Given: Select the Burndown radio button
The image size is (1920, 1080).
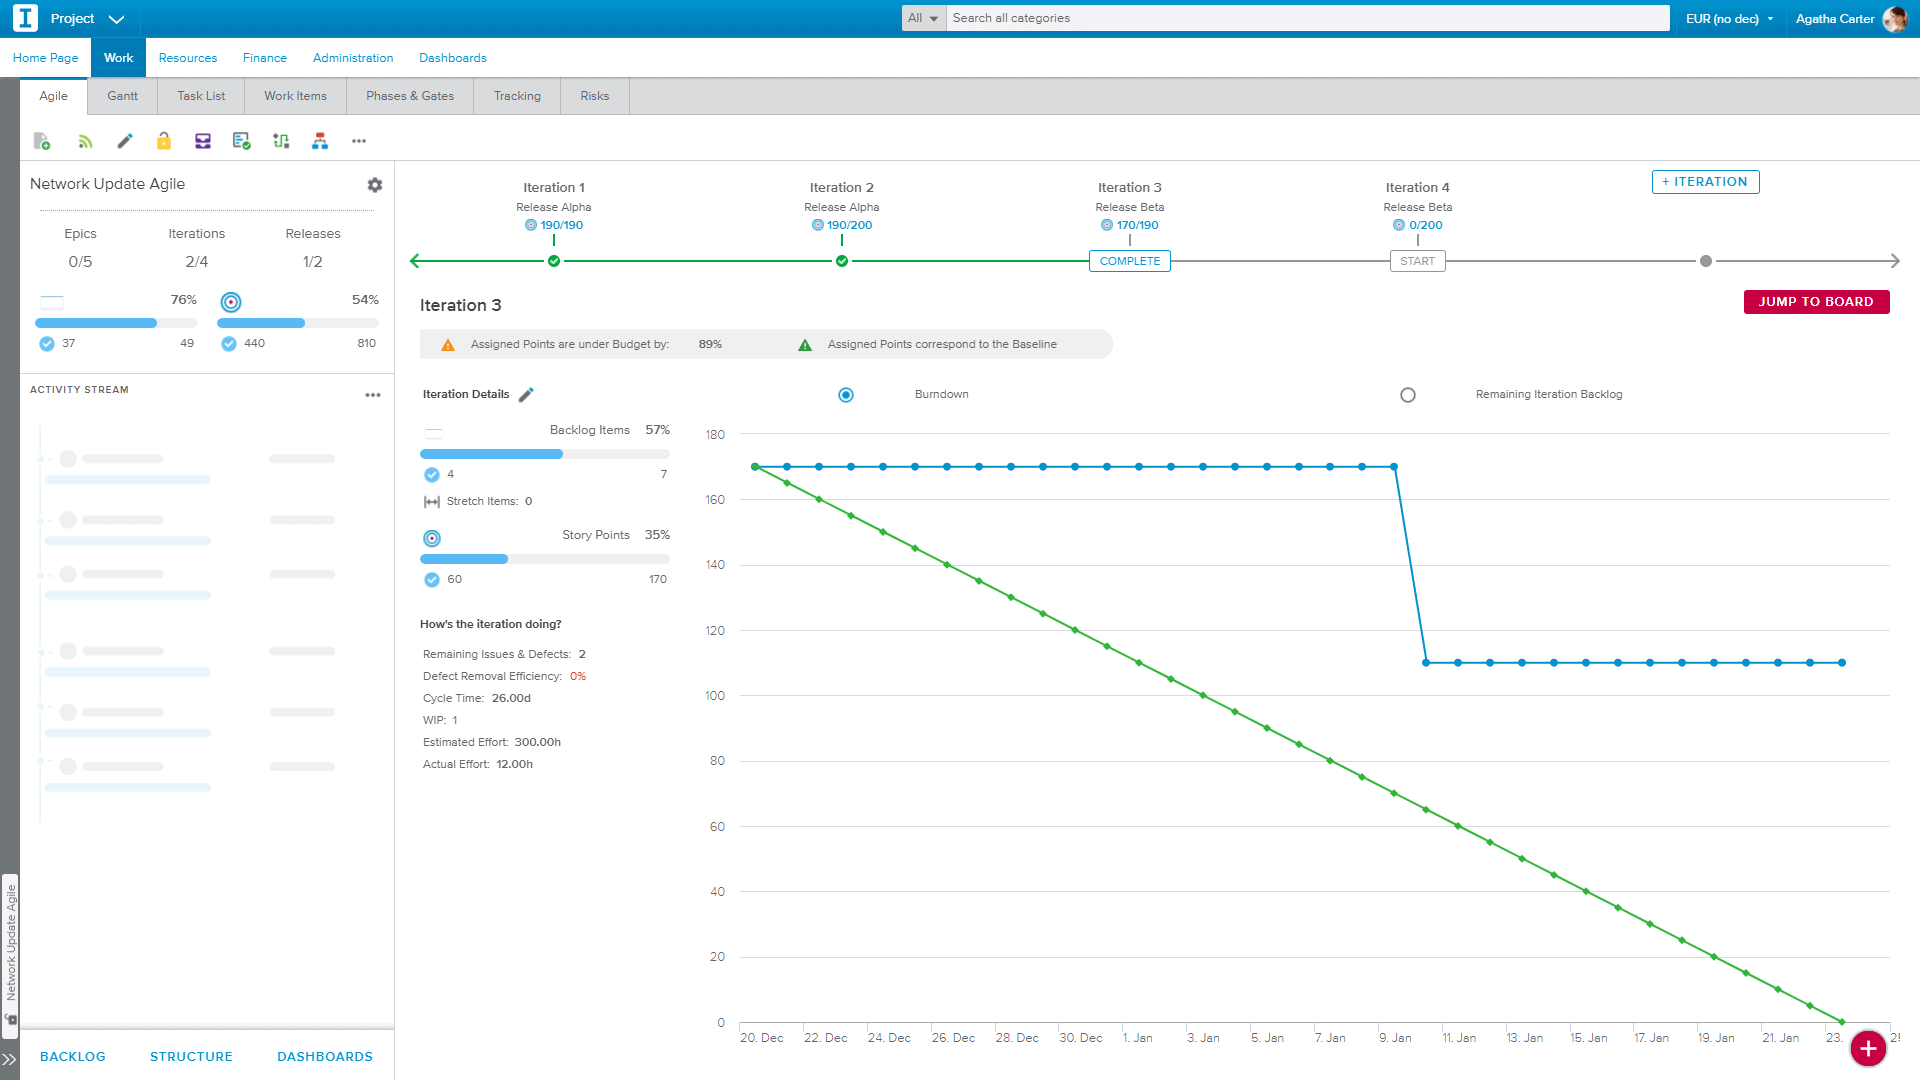Looking at the screenshot, I should (846, 395).
